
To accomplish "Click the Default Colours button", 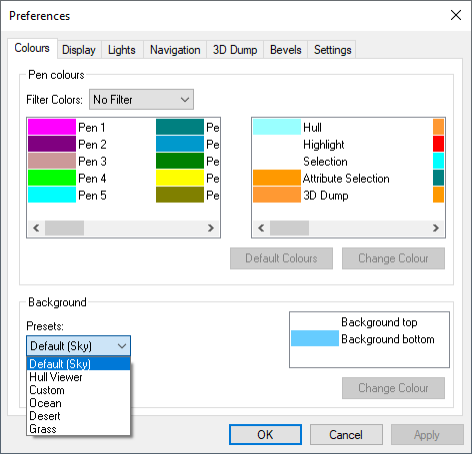I will click(x=281, y=258).
